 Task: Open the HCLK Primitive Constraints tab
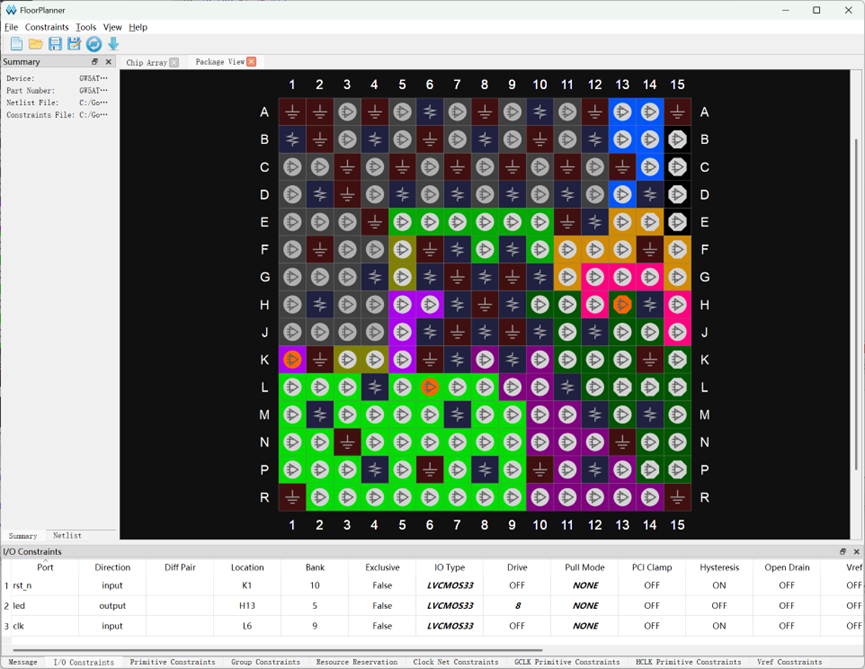coord(688,662)
